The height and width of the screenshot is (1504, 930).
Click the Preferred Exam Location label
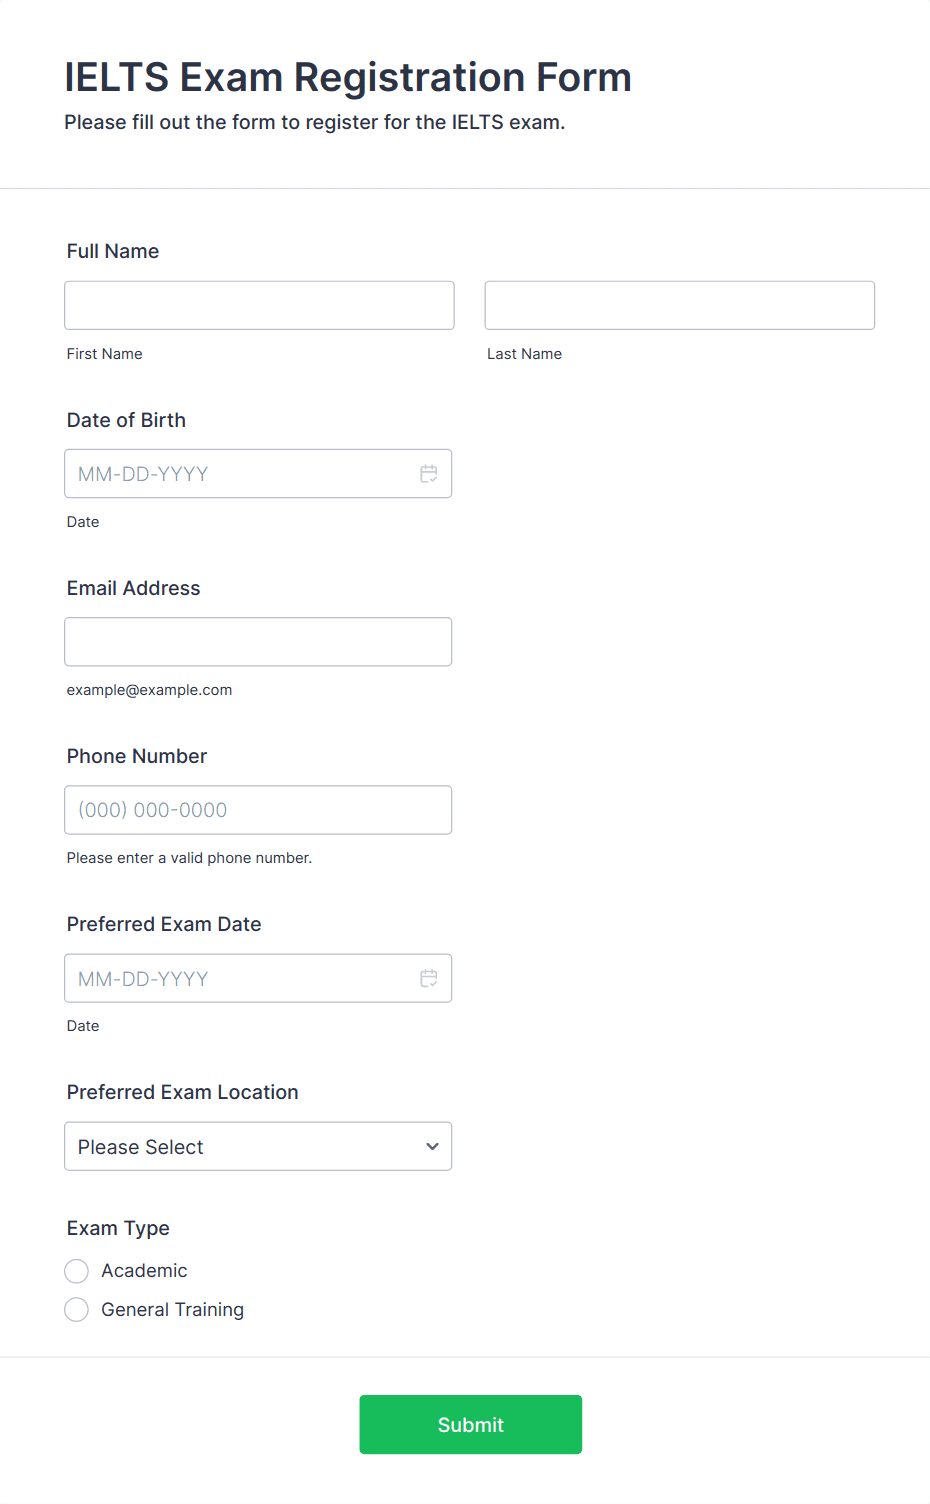click(x=183, y=1092)
